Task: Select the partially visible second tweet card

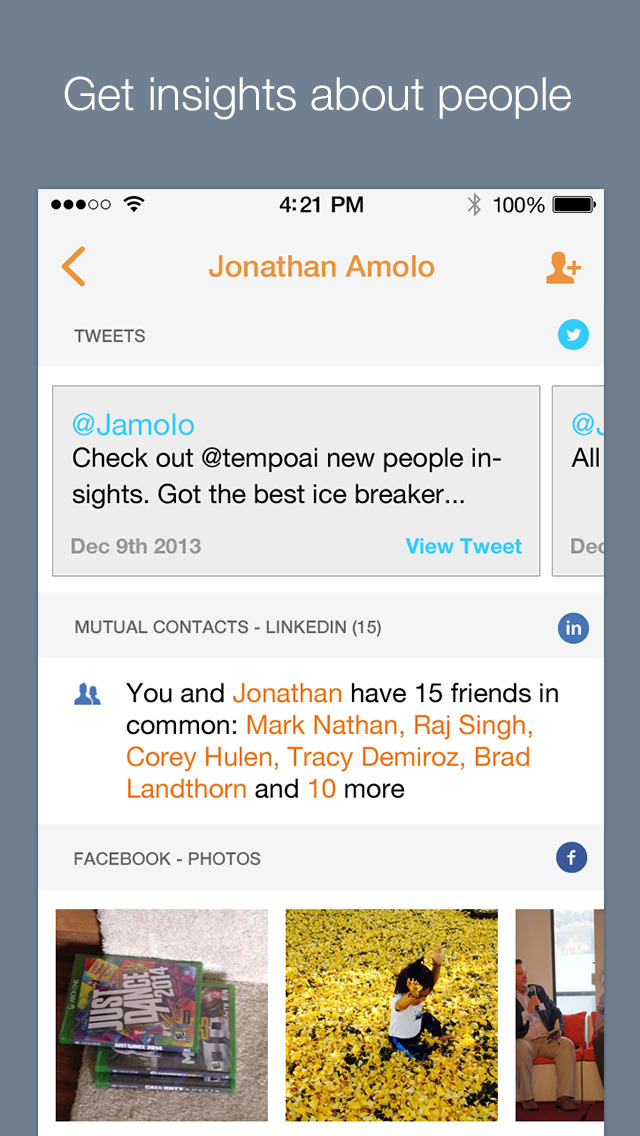Action: (x=578, y=481)
